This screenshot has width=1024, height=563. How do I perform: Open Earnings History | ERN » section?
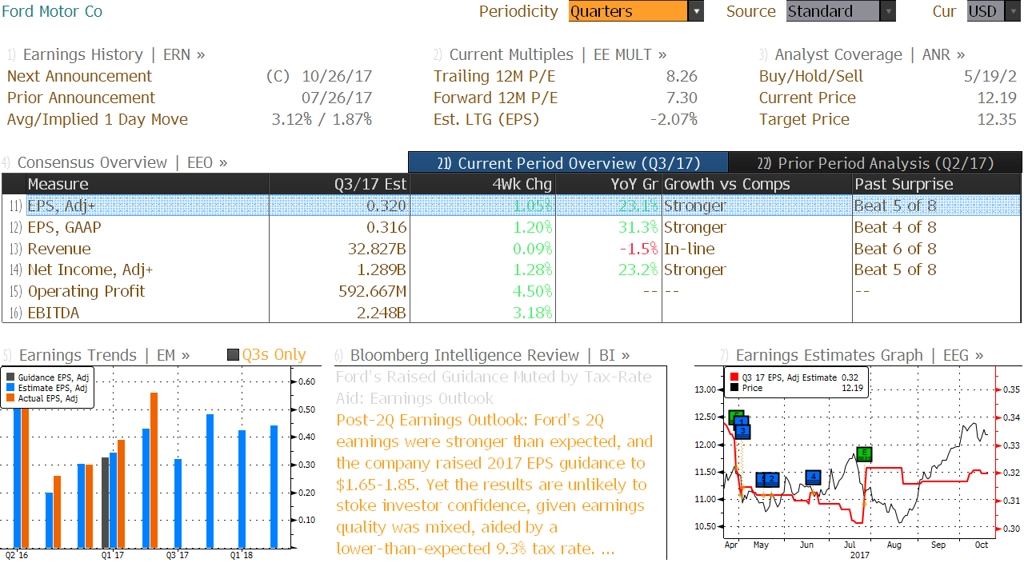point(106,54)
